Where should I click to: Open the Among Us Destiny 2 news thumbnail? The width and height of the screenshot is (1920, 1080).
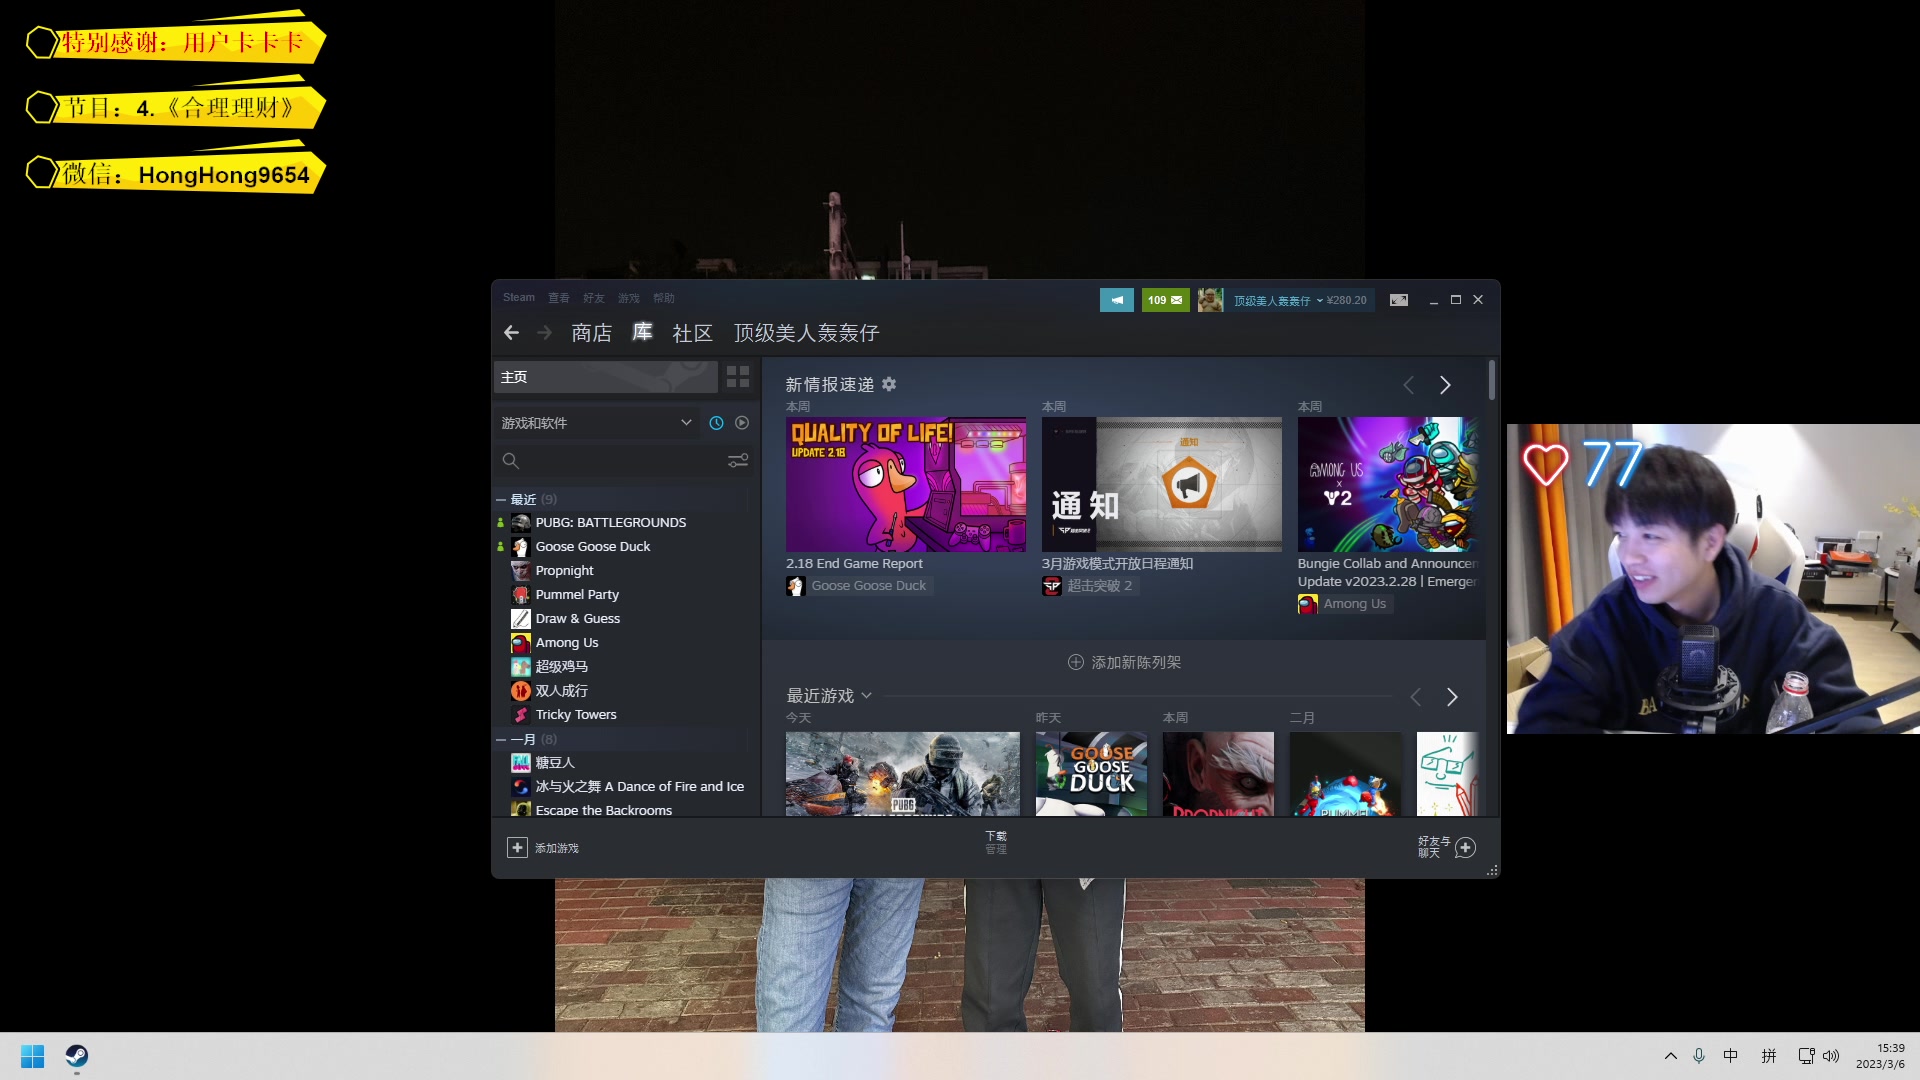[x=1389, y=485]
